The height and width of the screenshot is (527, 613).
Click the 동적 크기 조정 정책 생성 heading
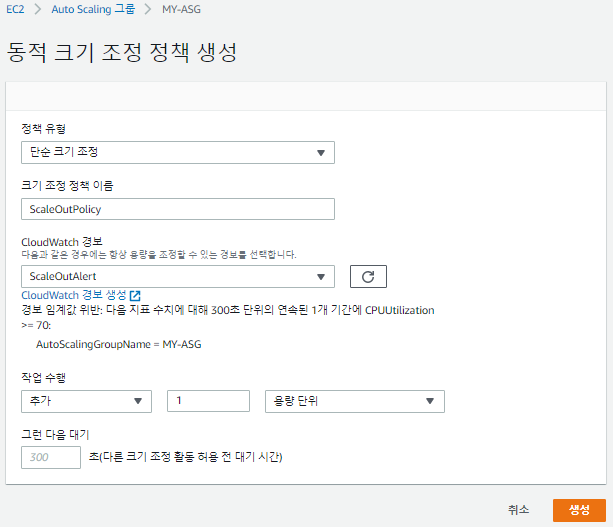(x=122, y=52)
